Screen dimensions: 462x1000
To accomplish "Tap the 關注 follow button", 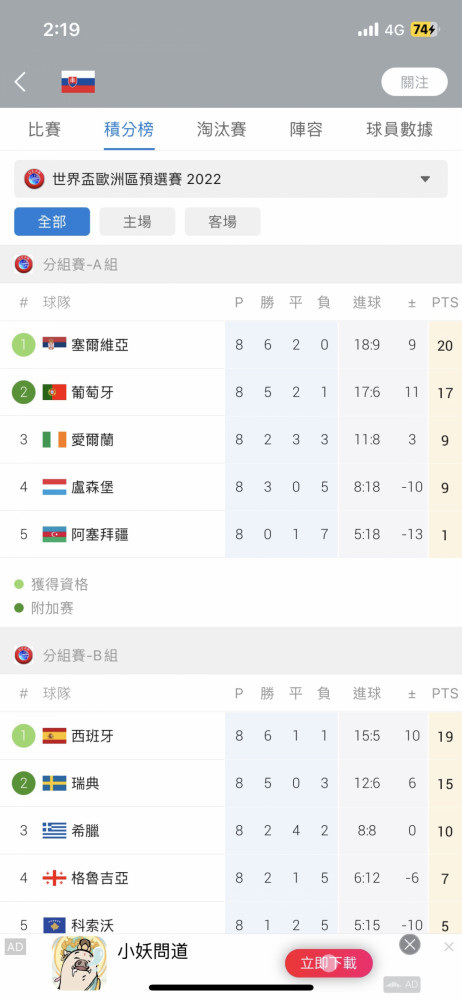I will pos(415,82).
